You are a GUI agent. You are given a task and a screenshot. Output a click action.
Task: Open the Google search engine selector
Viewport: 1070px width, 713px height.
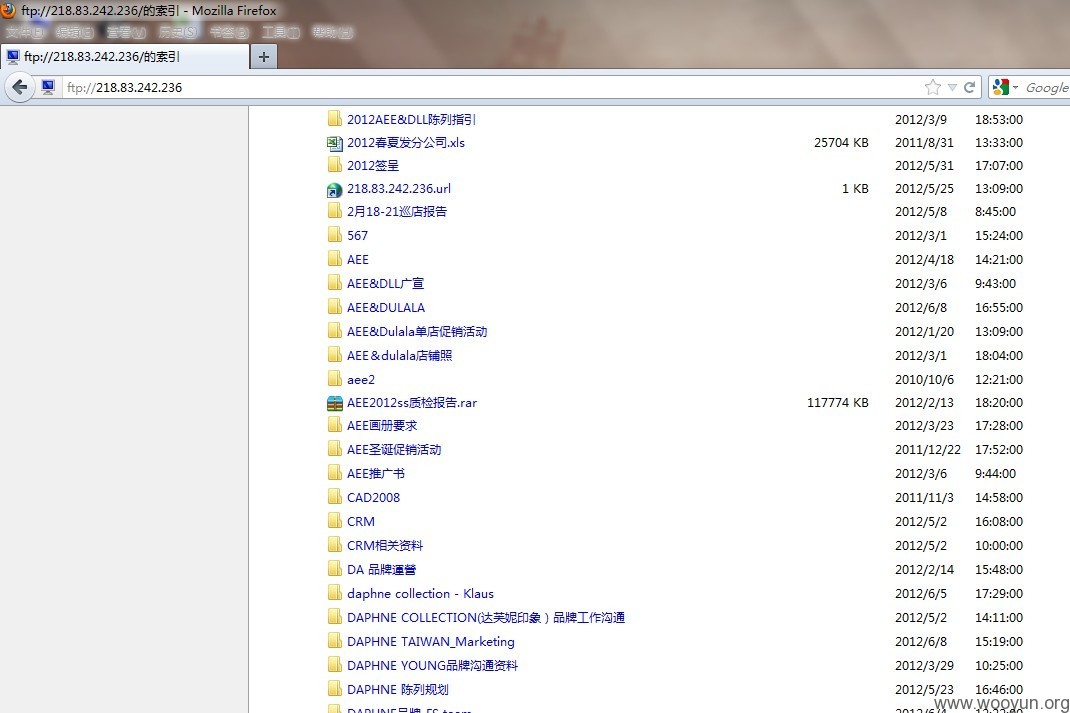point(1005,87)
